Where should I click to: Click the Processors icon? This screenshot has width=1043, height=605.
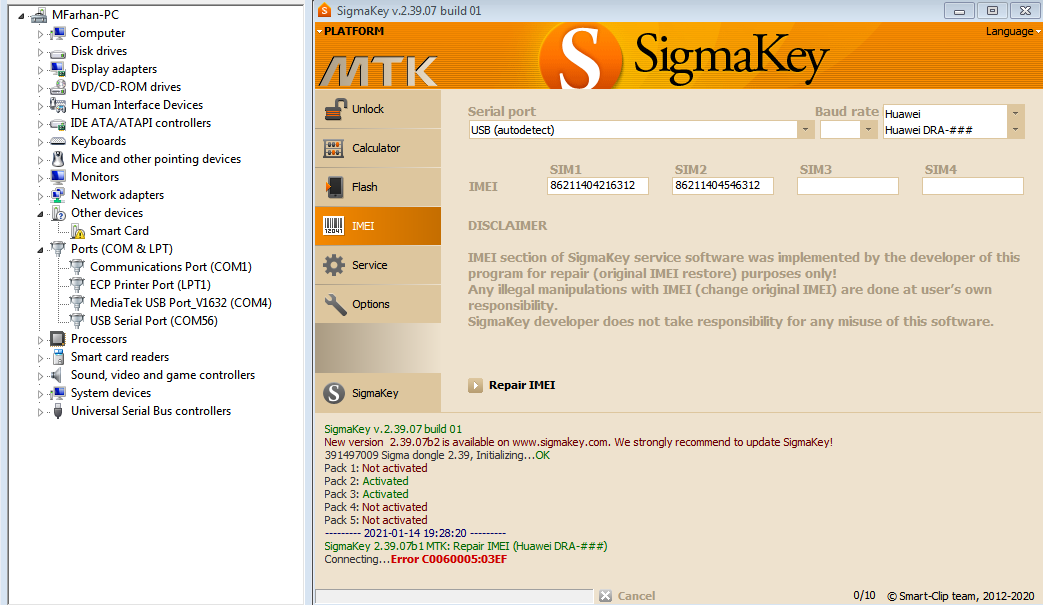(x=58, y=339)
